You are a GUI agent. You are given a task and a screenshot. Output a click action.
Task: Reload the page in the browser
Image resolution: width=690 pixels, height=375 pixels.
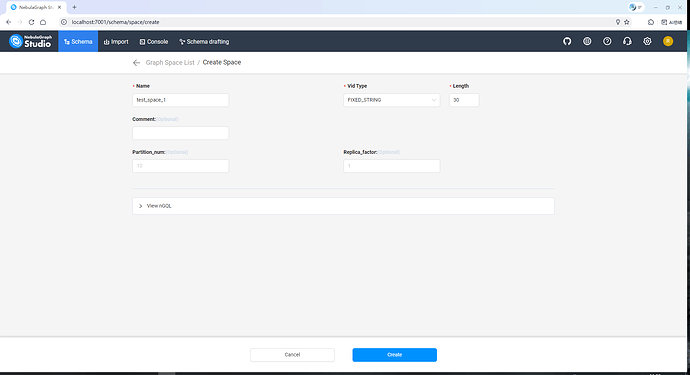pyautogui.click(x=31, y=22)
